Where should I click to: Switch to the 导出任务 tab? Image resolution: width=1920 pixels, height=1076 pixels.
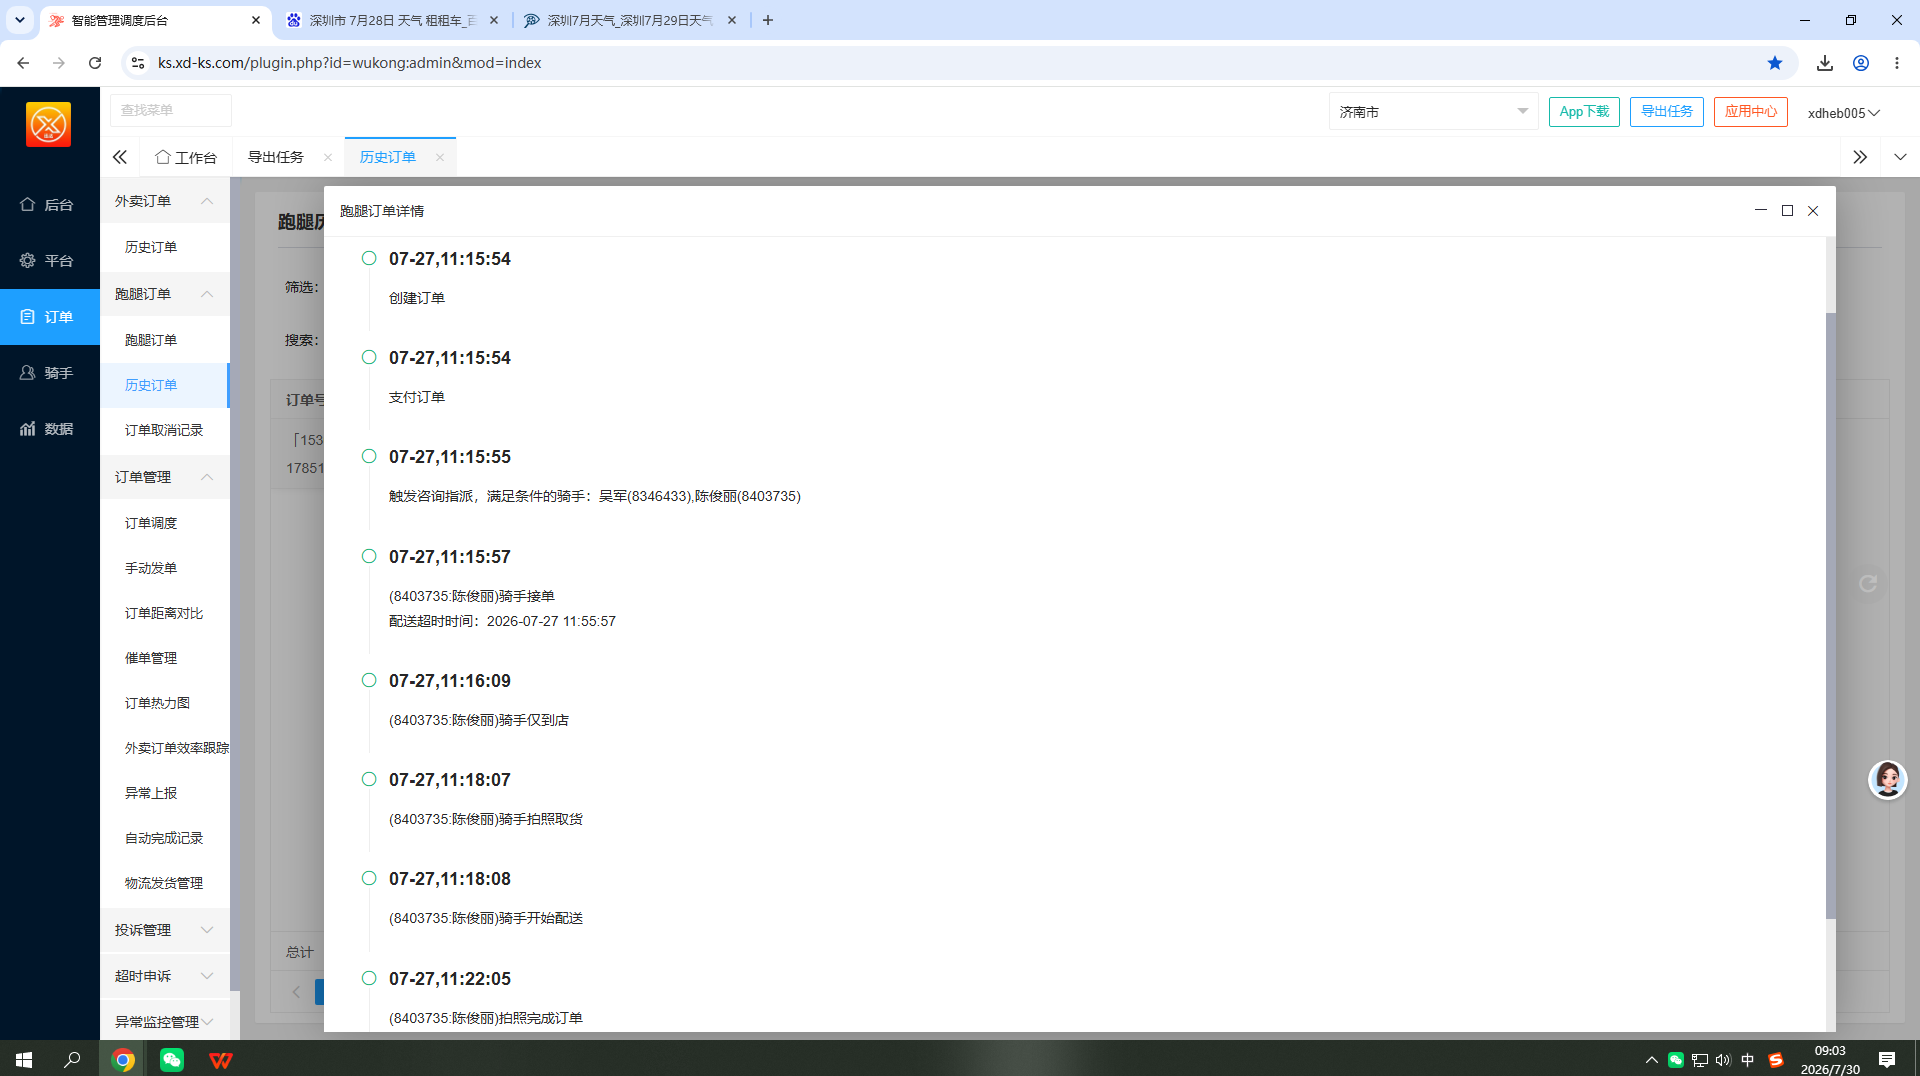pos(276,157)
